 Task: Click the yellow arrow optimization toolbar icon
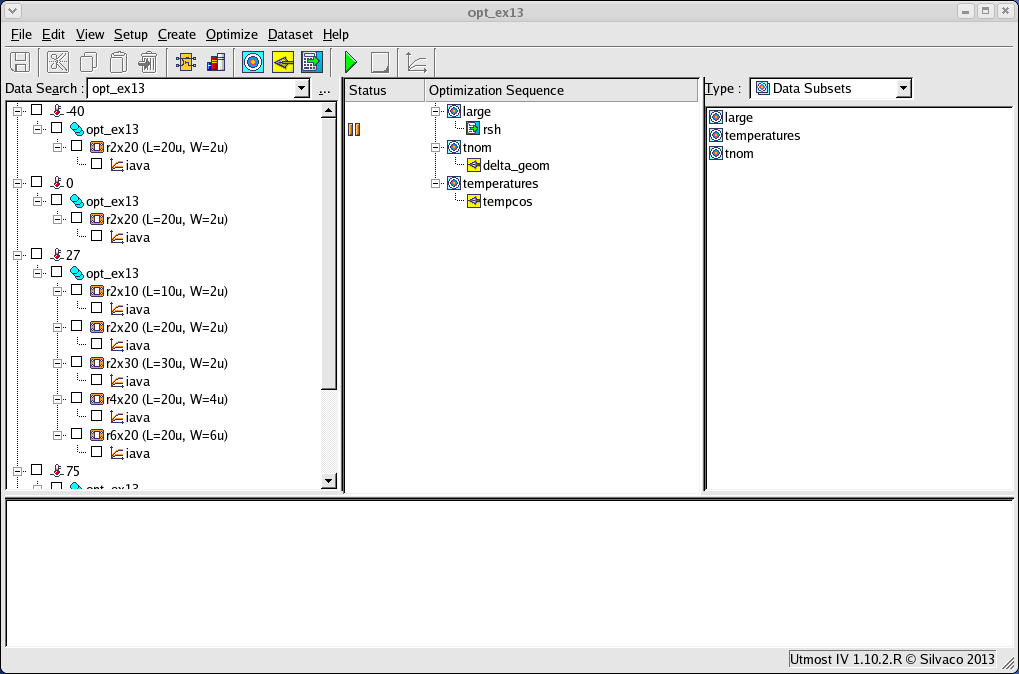click(x=283, y=62)
